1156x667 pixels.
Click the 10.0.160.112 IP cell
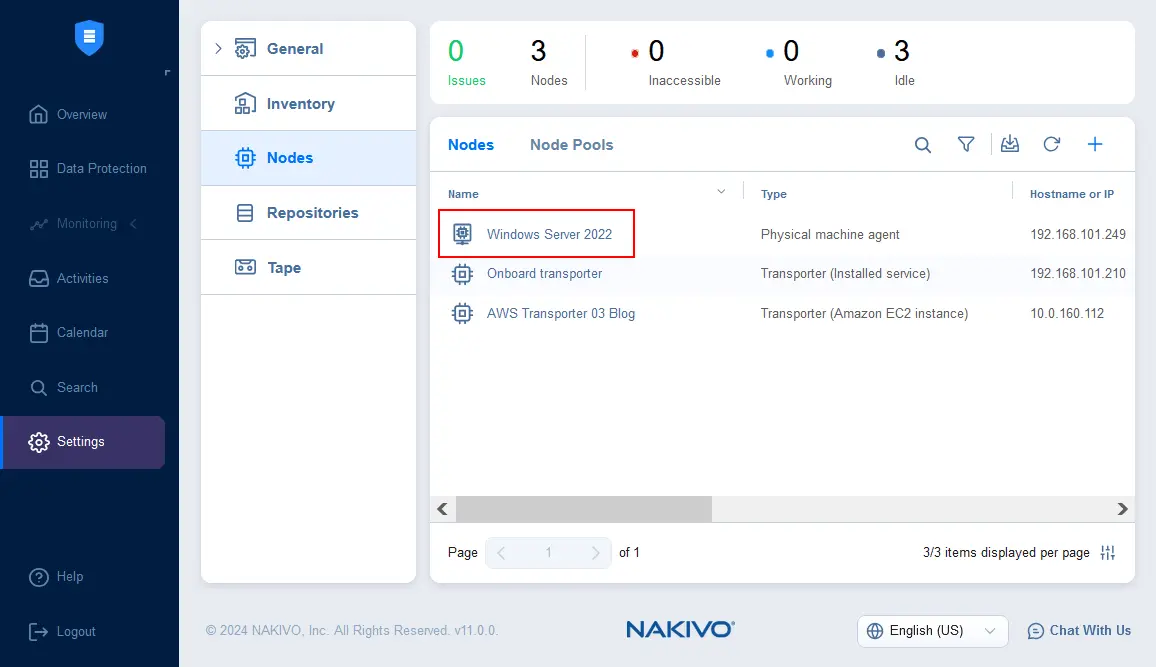(x=1067, y=313)
